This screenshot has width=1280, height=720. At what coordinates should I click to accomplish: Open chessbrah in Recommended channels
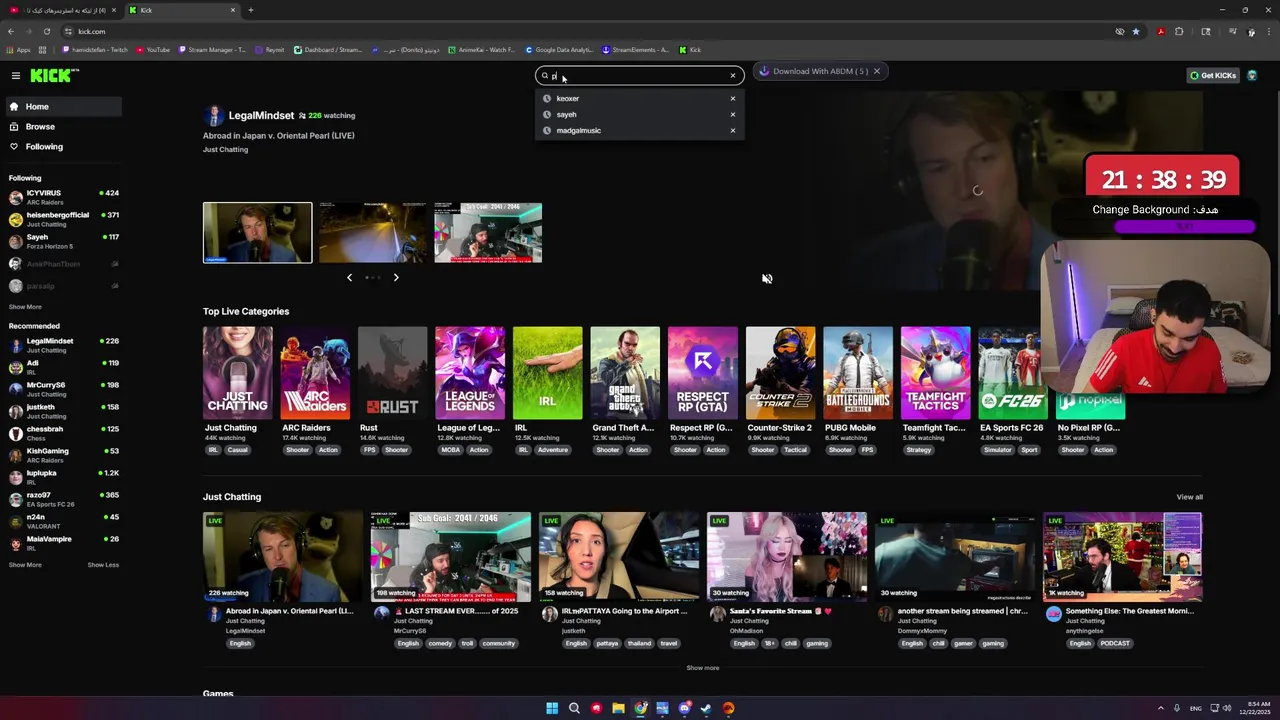(x=62, y=433)
